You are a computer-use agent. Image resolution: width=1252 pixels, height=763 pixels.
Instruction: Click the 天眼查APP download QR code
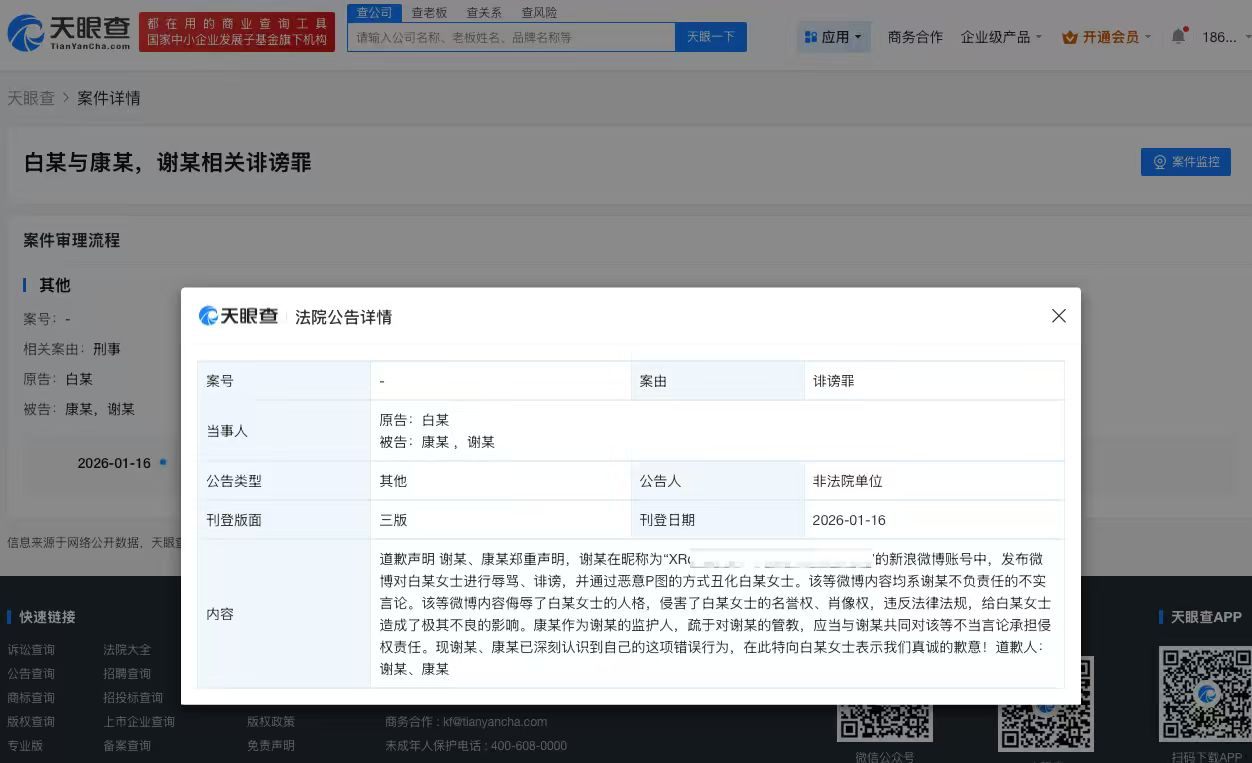[x=1205, y=693]
